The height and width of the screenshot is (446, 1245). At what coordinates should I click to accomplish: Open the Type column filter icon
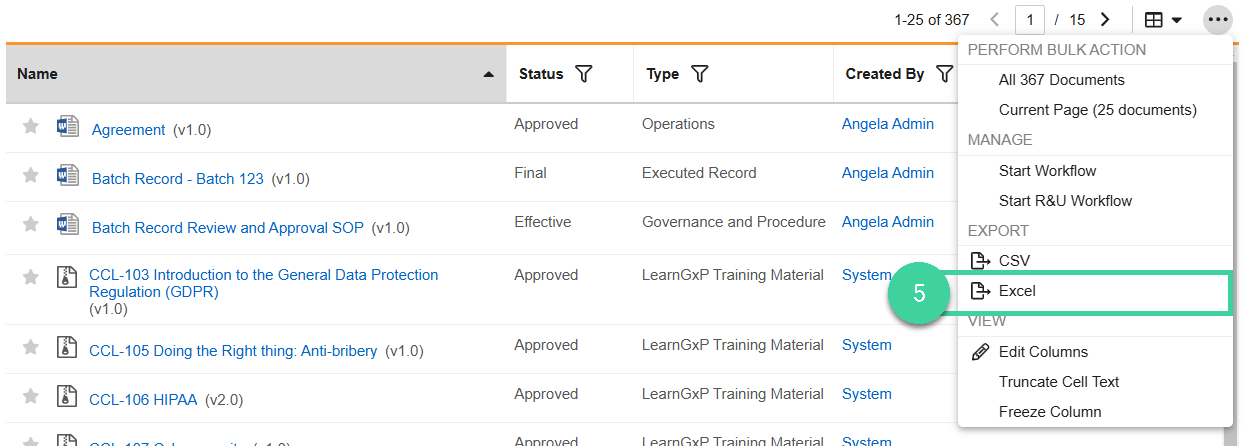[700, 74]
